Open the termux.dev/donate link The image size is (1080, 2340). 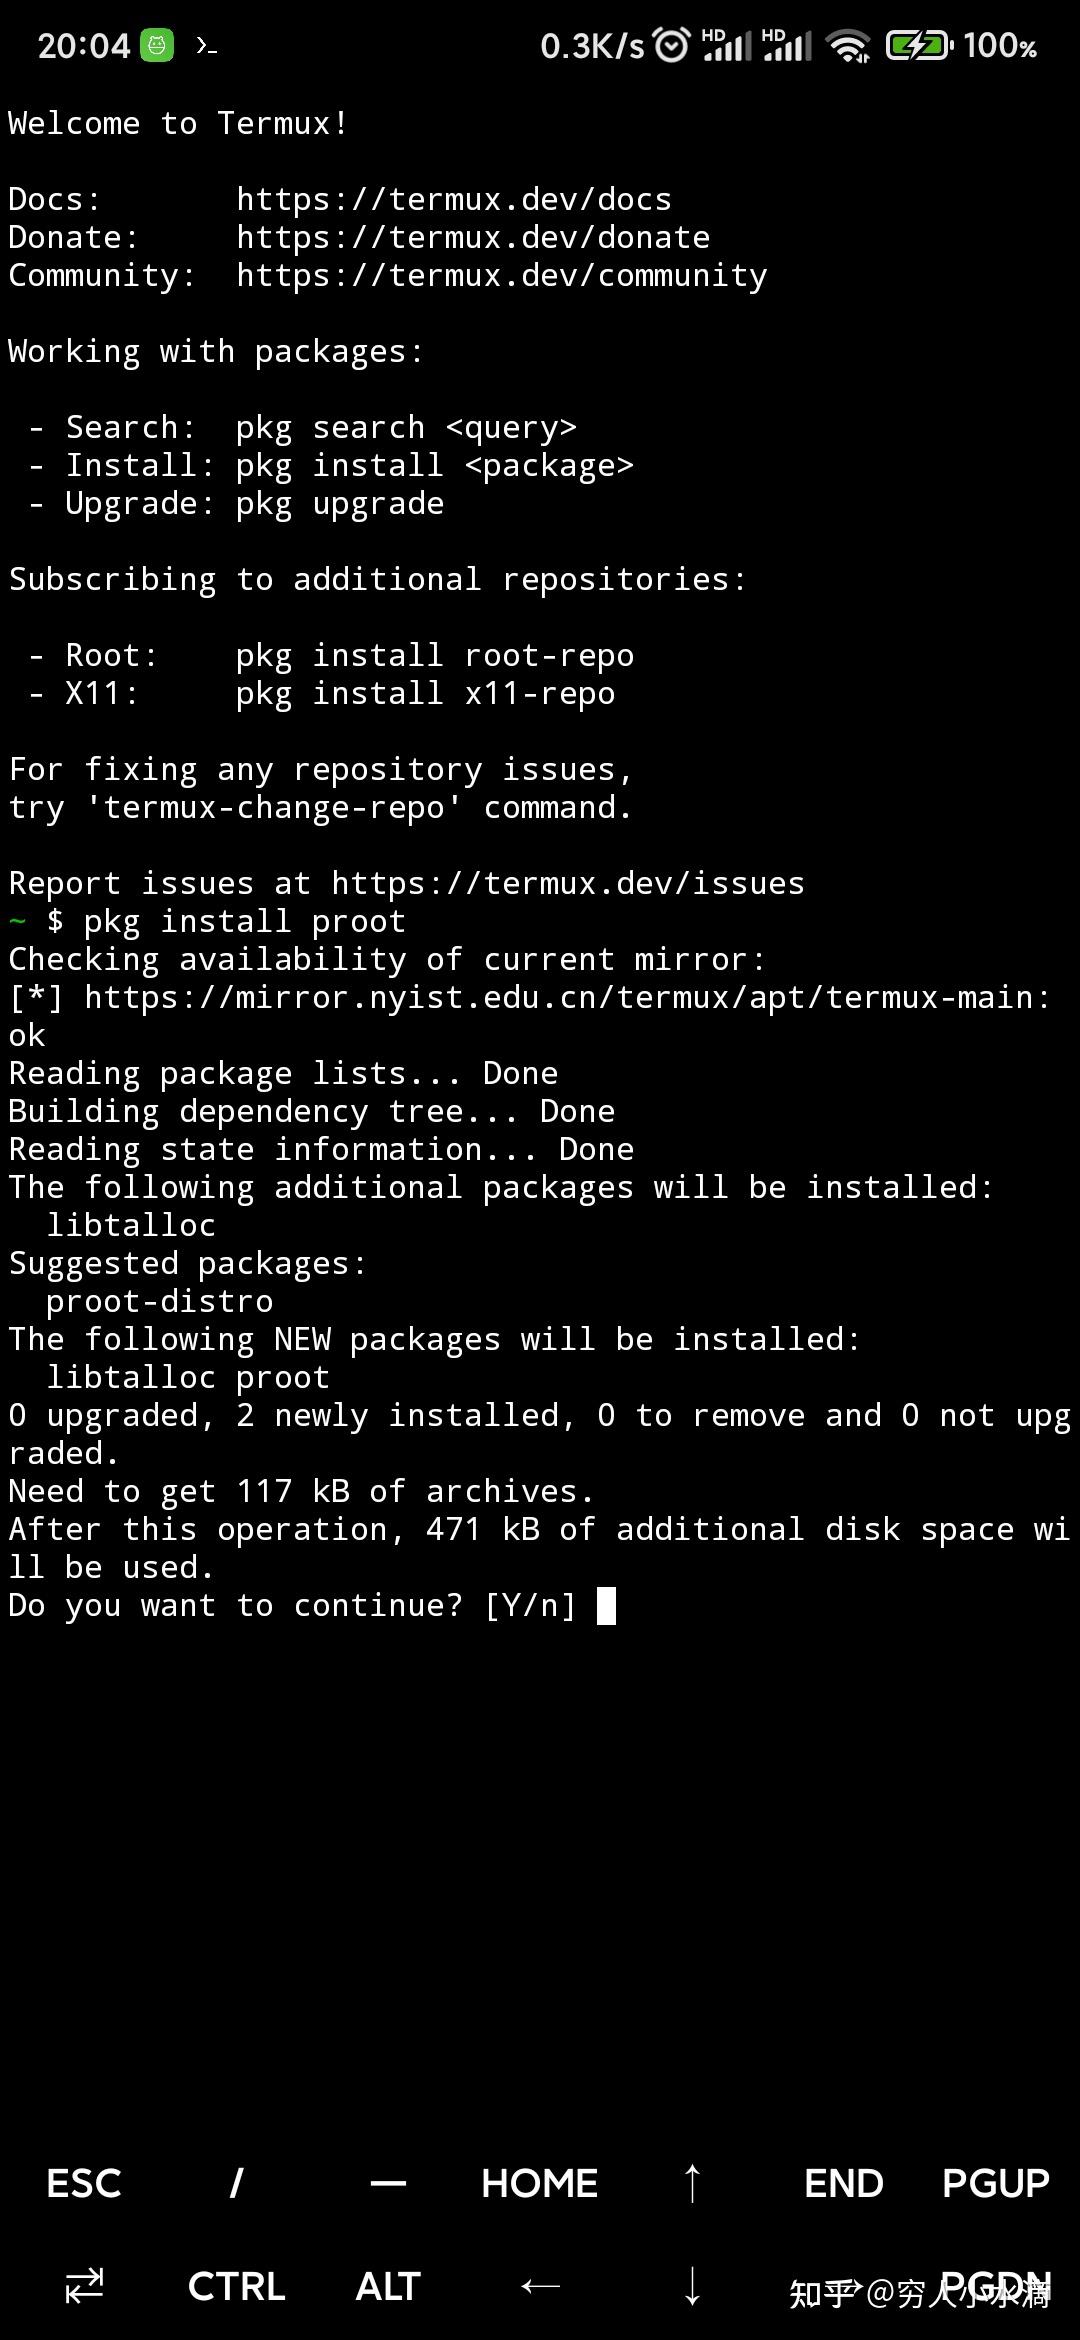pyautogui.click(x=472, y=237)
